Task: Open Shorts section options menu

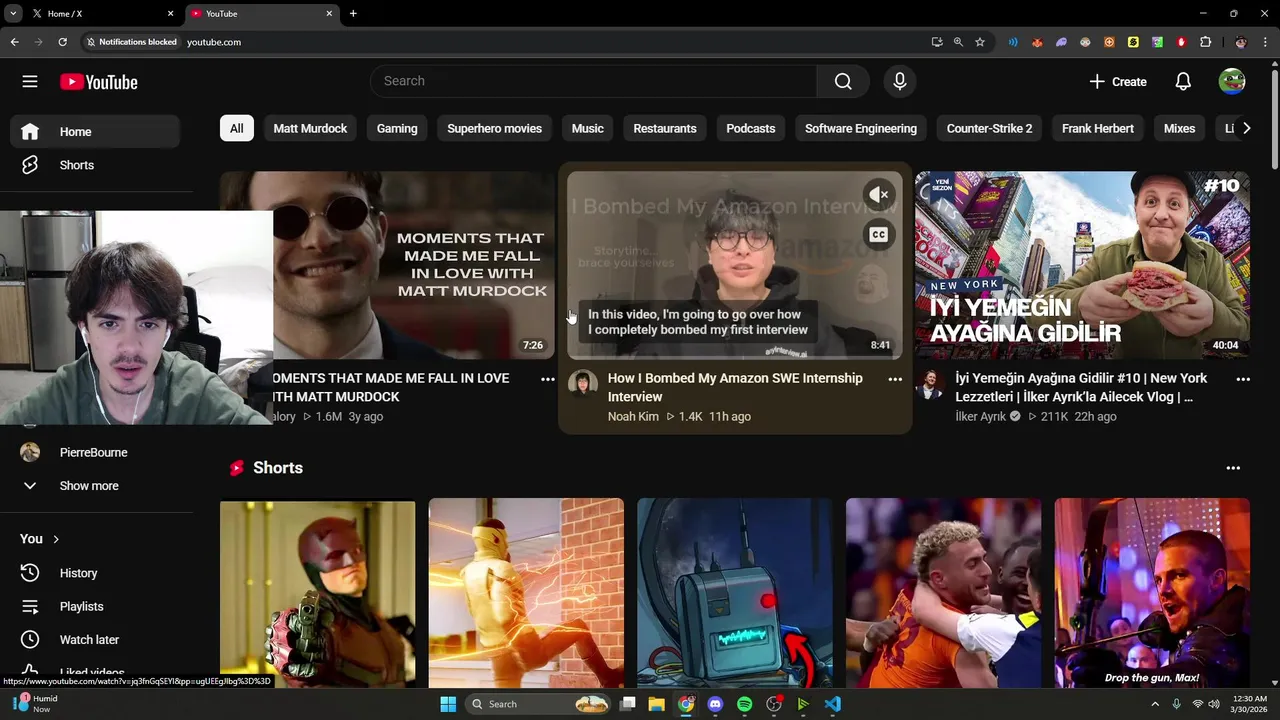Action: point(1233,468)
